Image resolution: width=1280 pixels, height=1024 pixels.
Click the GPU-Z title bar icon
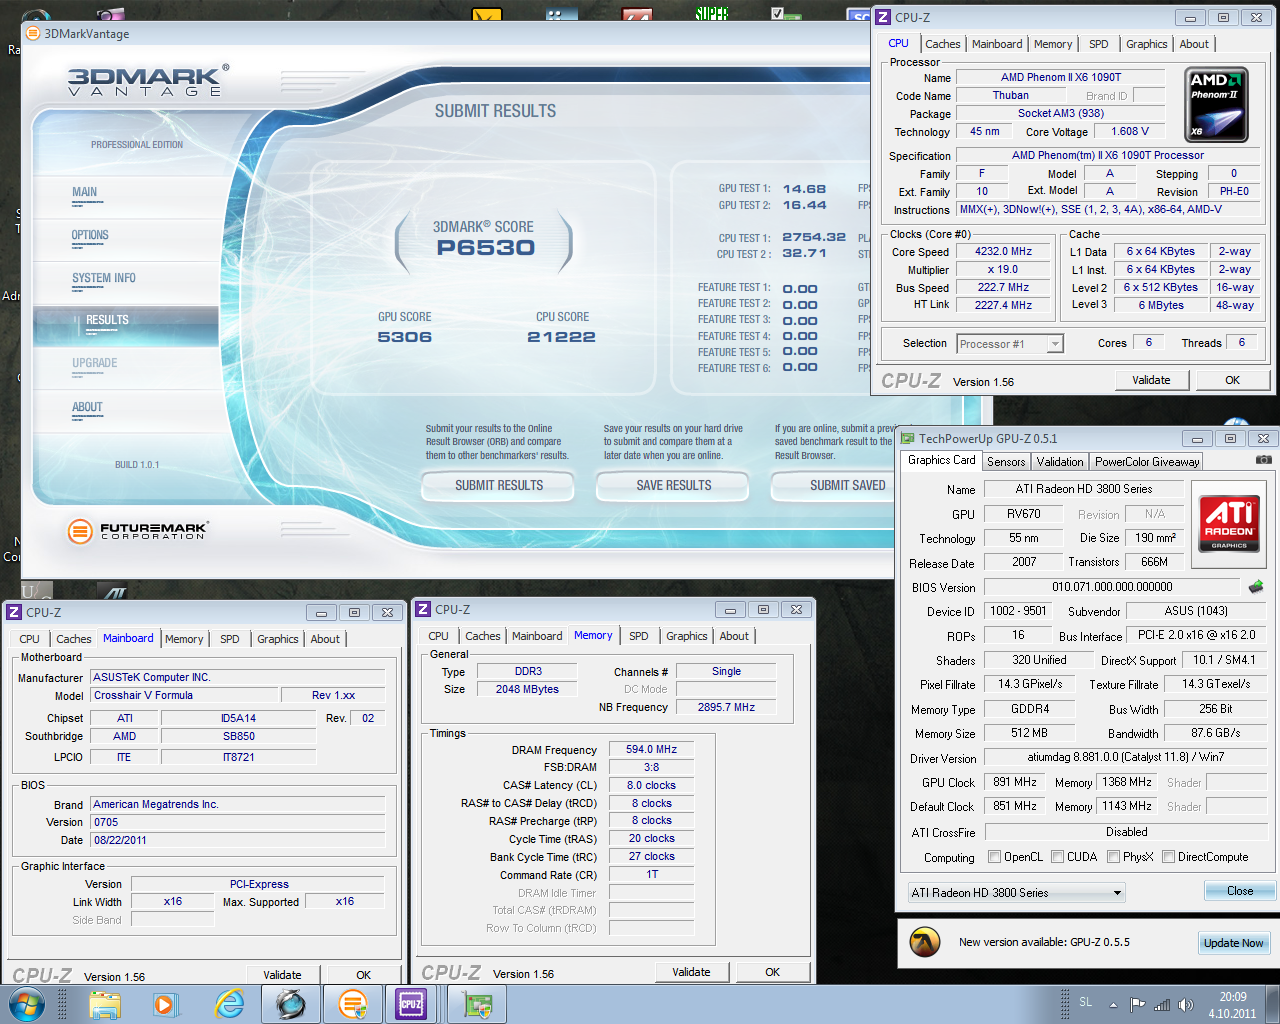point(907,438)
